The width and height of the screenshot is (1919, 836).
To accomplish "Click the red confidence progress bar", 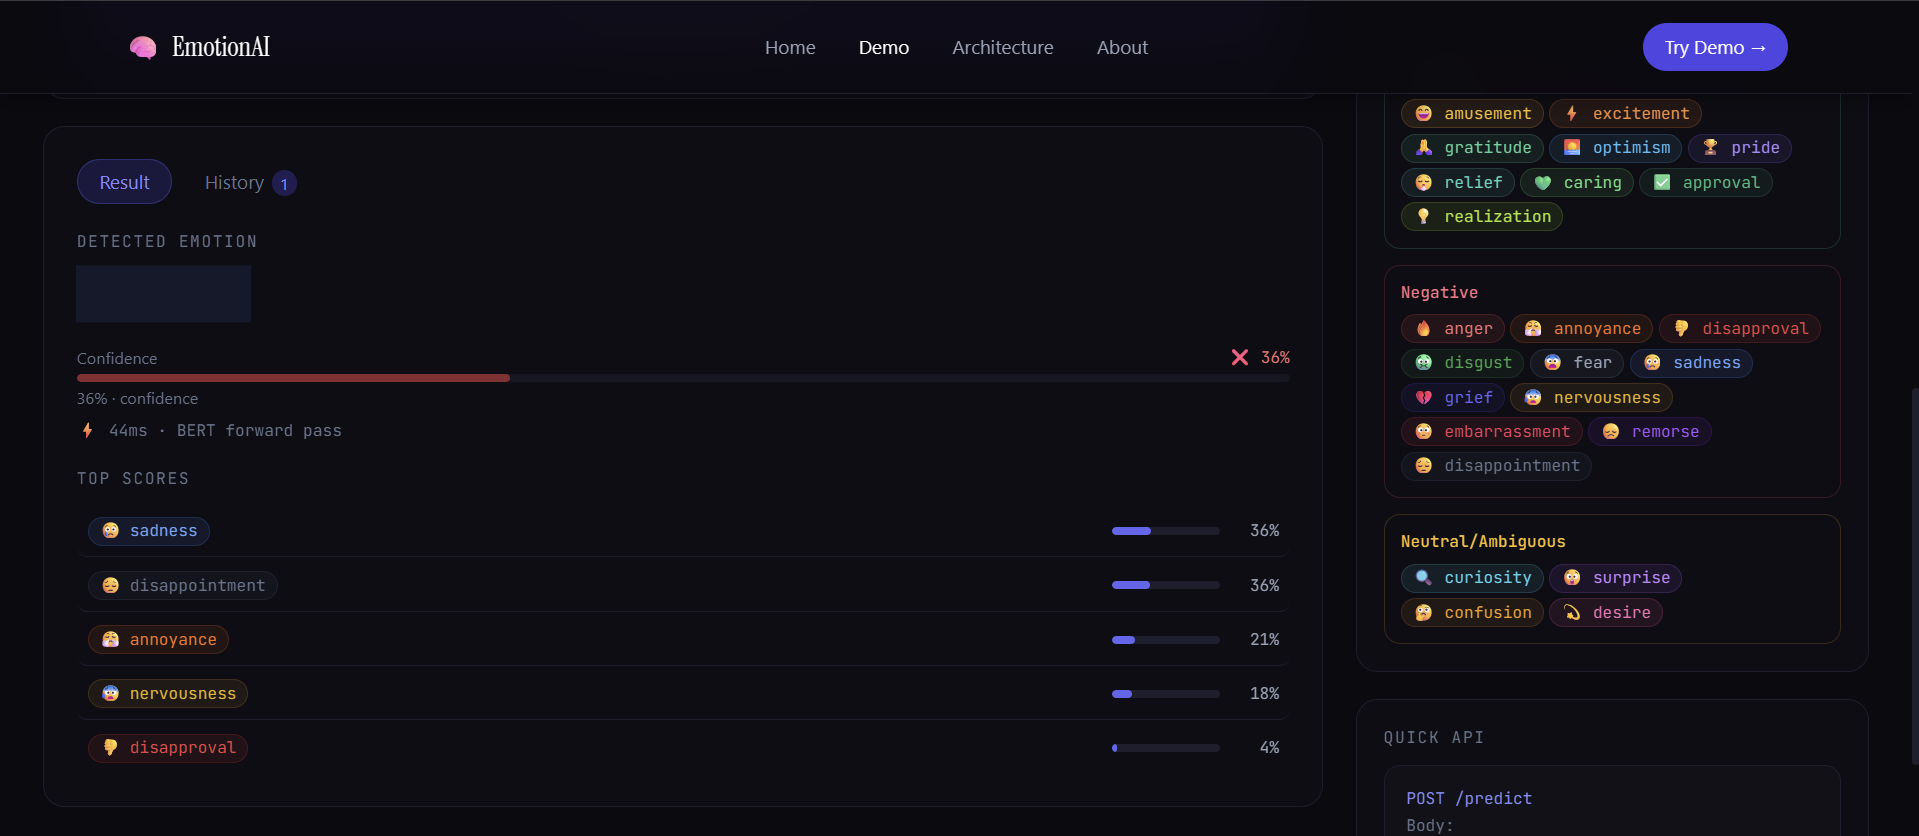I will [x=683, y=378].
